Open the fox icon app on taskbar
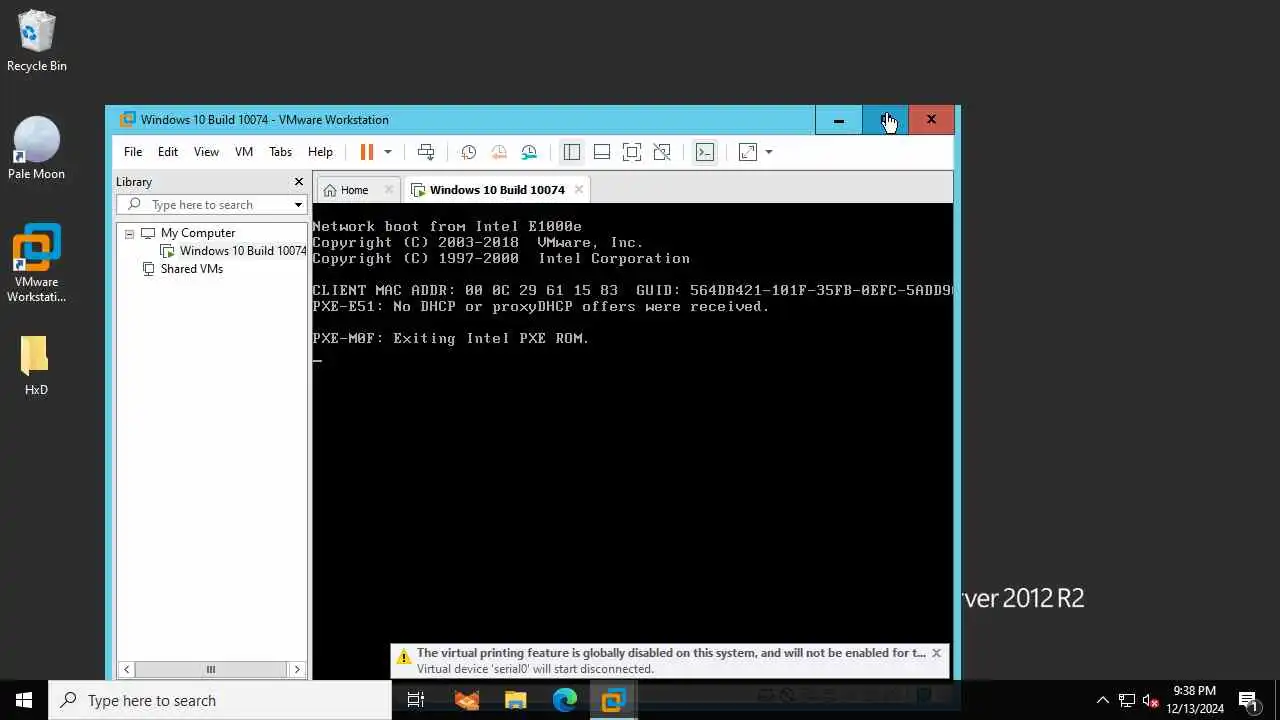This screenshot has width=1280, height=720. coord(467,700)
